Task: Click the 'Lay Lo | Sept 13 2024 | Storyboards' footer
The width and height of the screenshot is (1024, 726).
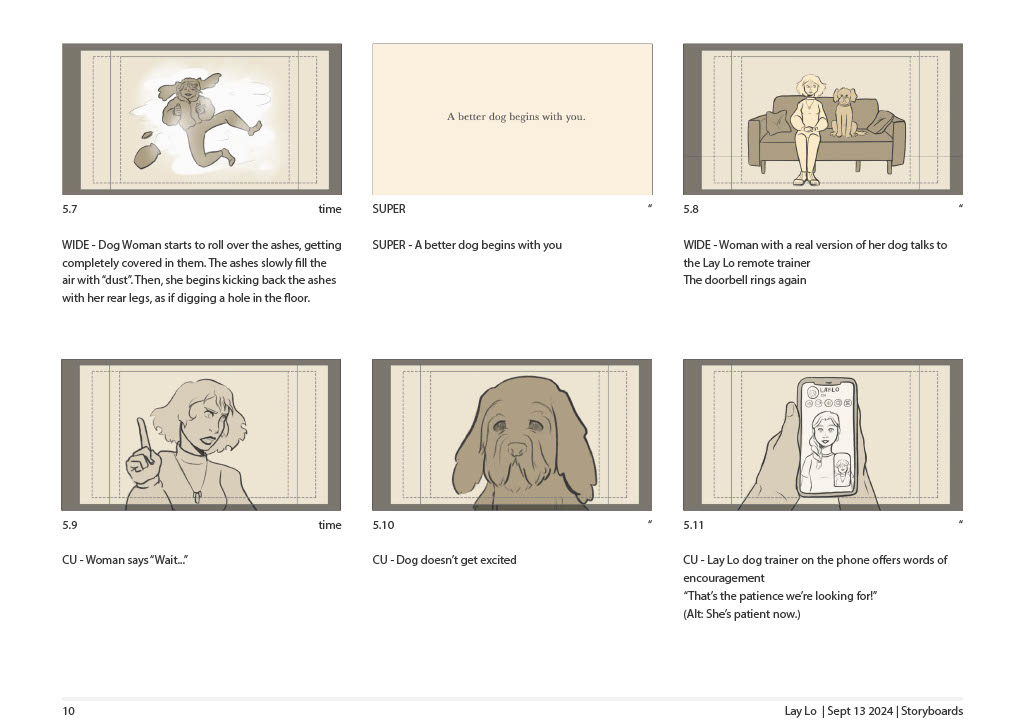Action: 874,711
